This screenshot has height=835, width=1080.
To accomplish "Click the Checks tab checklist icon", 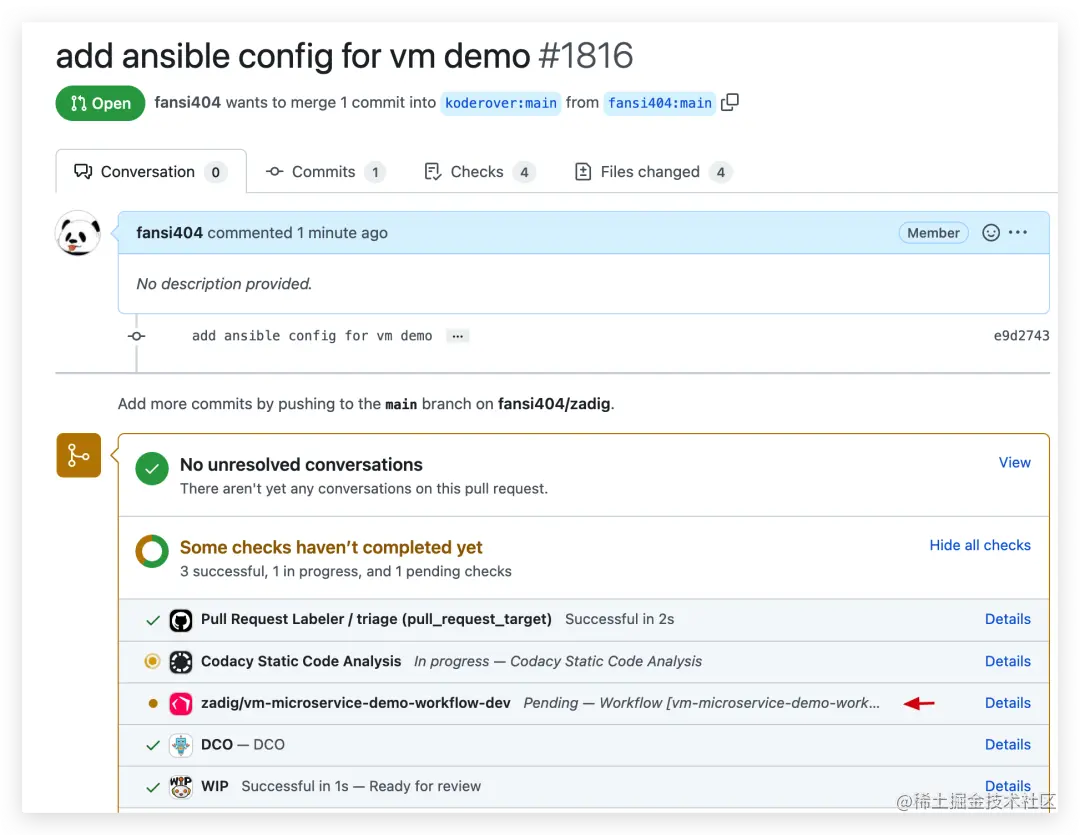I will pos(433,172).
